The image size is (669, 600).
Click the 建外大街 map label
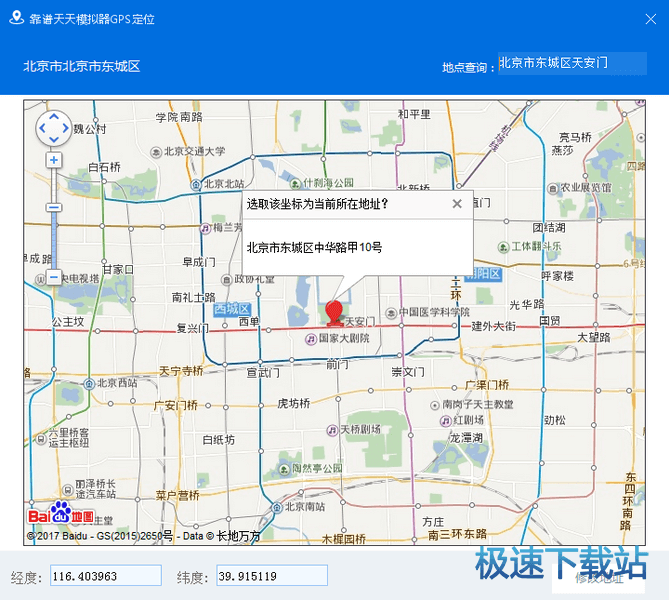494,326
